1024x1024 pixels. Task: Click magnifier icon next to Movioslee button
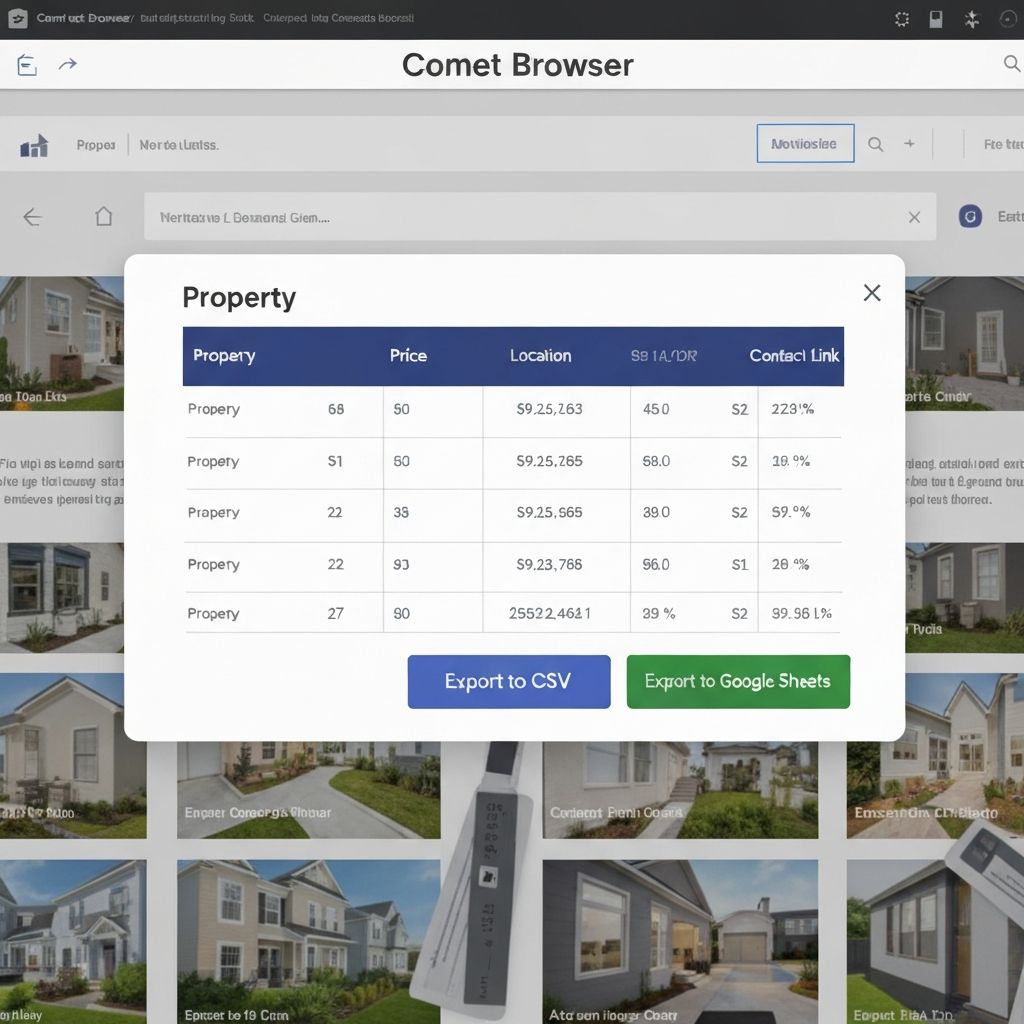pos(875,144)
